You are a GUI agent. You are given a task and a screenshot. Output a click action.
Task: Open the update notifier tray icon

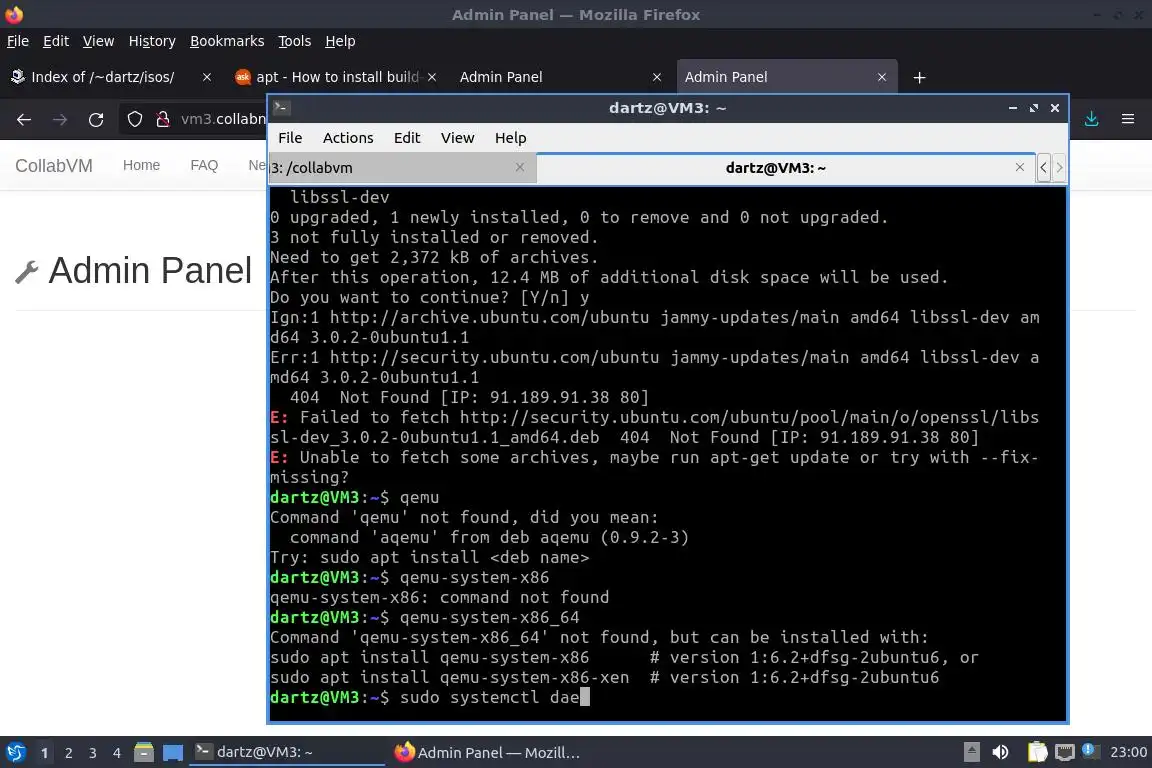click(x=1091, y=751)
